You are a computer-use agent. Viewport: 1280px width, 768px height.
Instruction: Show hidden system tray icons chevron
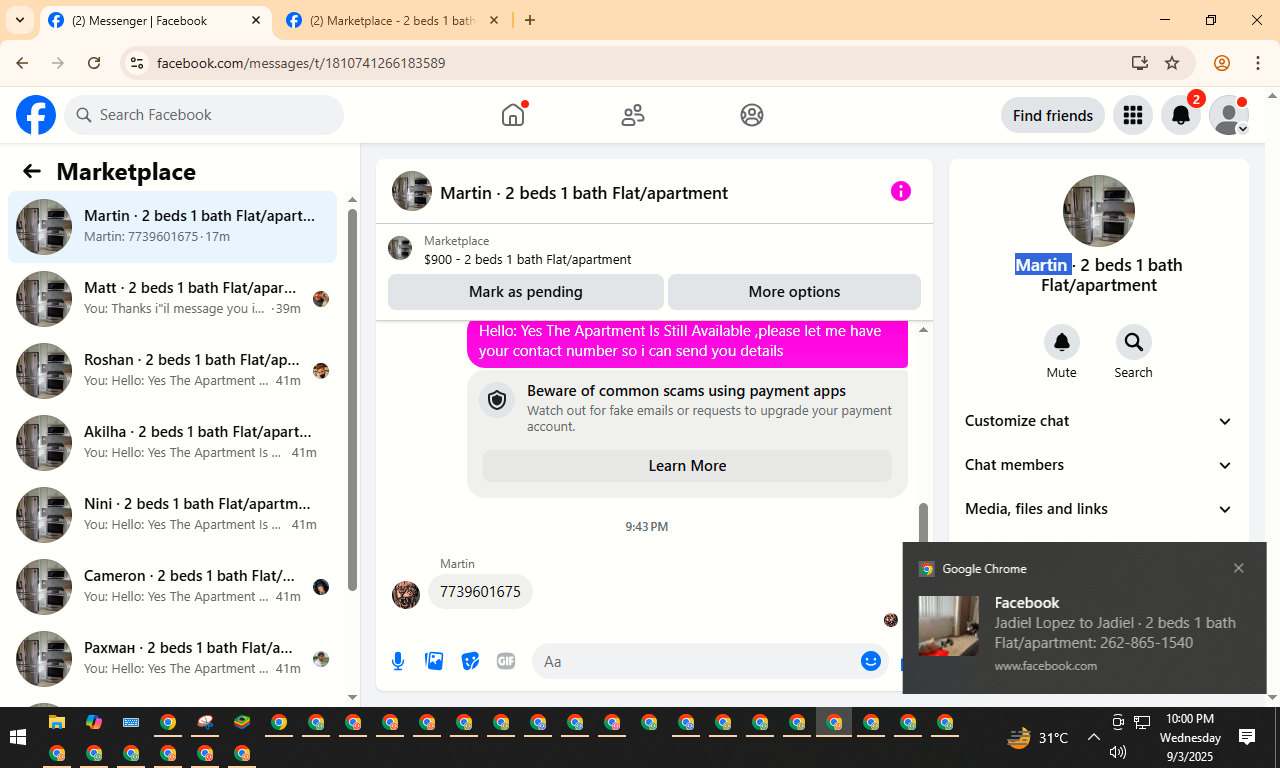click(1094, 737)
